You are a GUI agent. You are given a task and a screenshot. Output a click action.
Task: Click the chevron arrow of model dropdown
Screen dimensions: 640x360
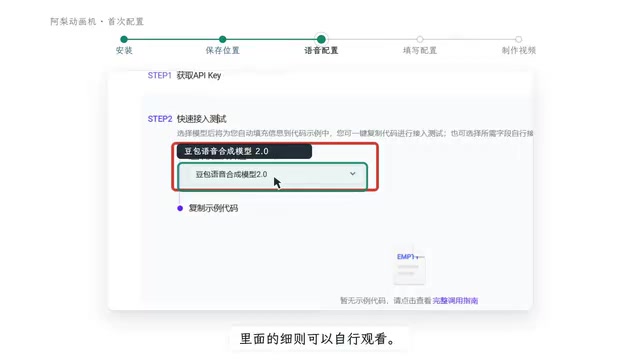(x=353, y=174)
